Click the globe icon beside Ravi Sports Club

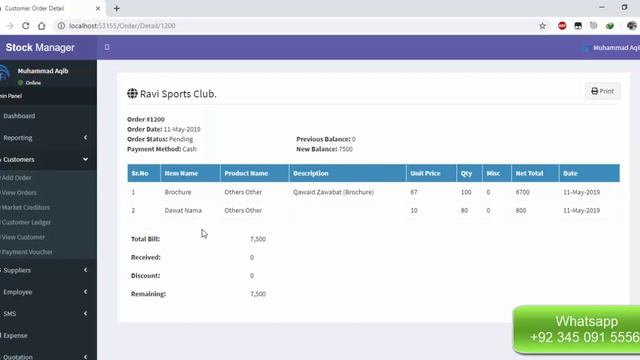point(132,93)
